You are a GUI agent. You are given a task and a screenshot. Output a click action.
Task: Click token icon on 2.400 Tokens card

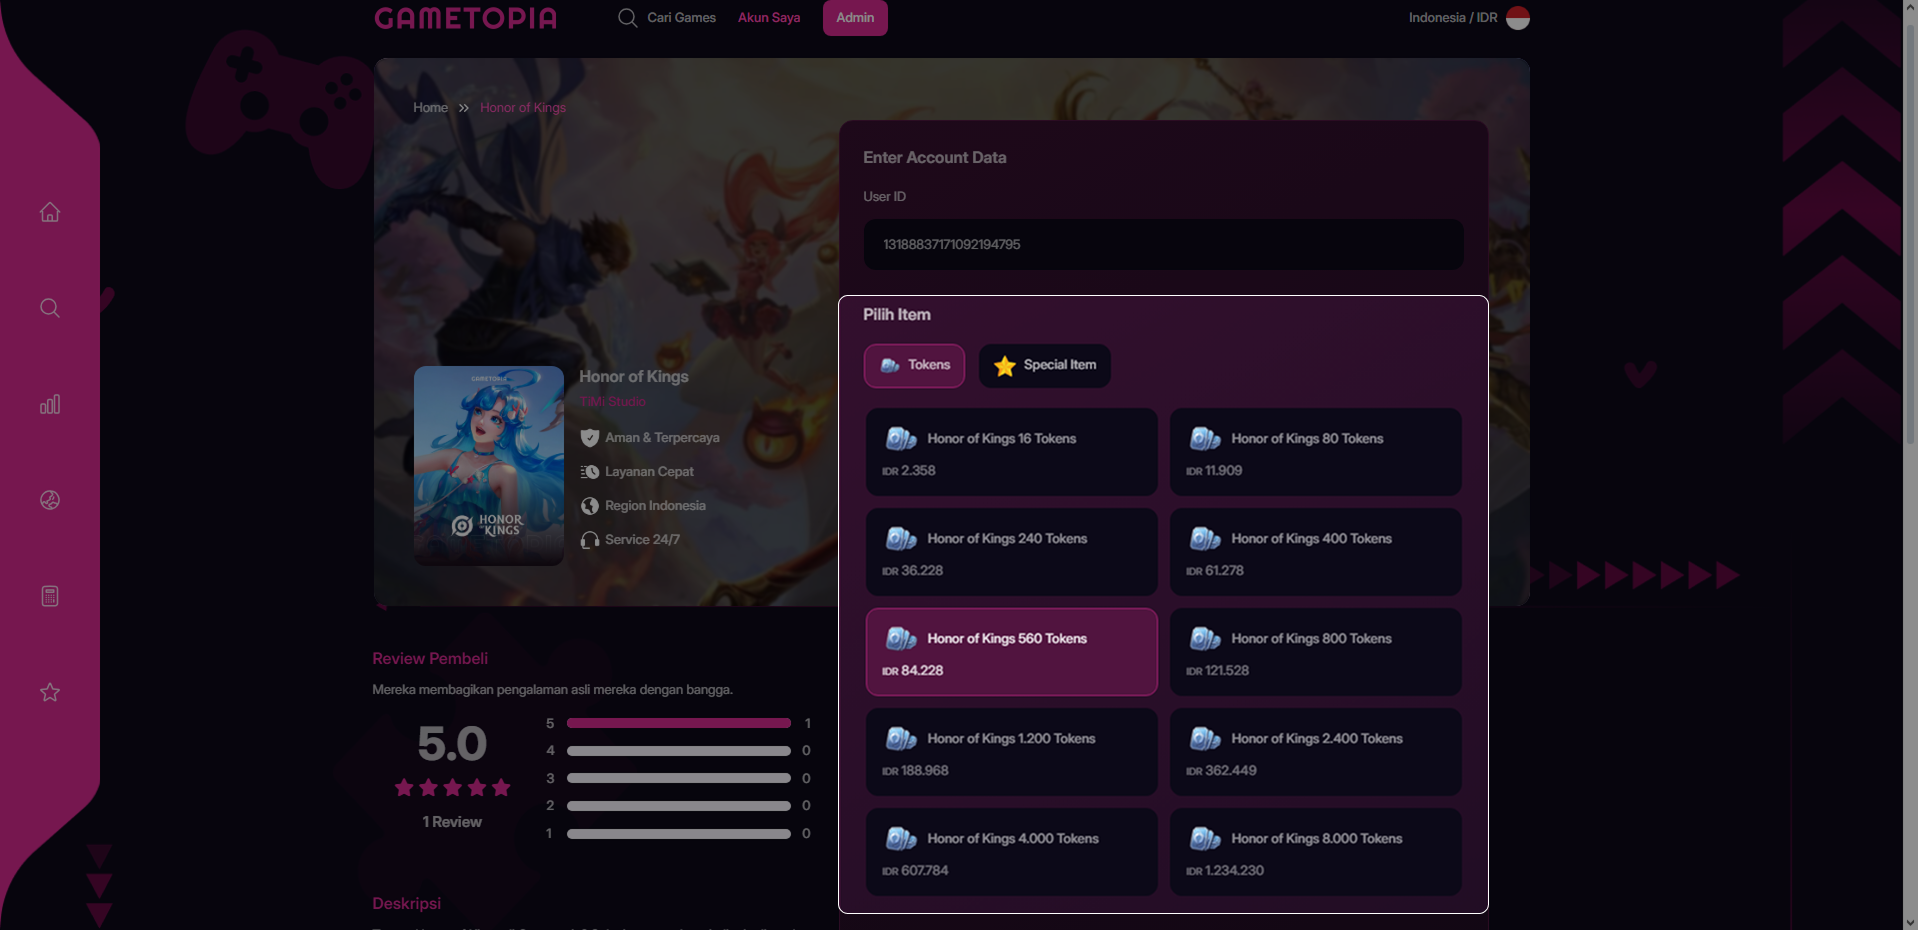[1205, 739]
